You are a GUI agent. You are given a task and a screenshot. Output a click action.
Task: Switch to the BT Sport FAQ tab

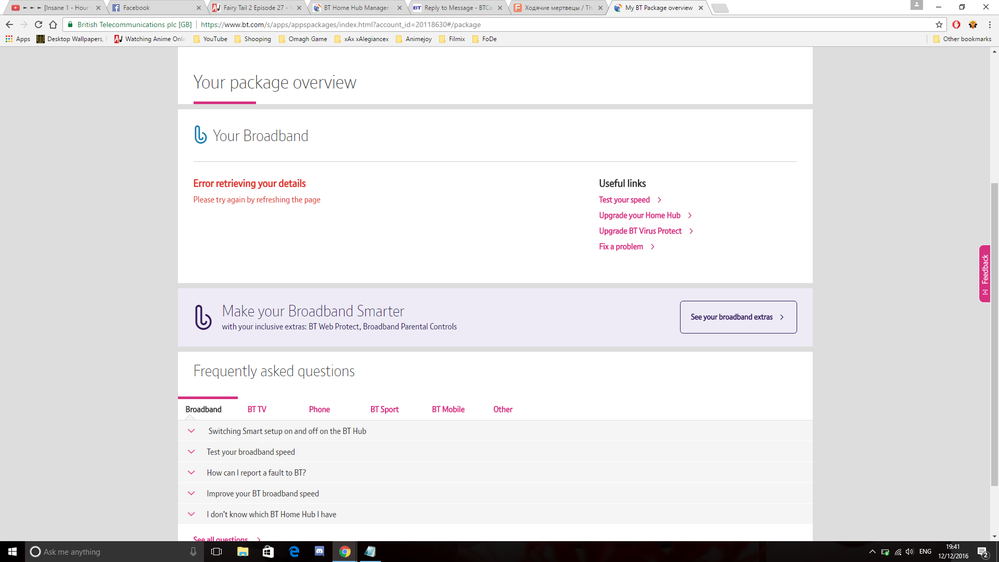pos(384,409)
